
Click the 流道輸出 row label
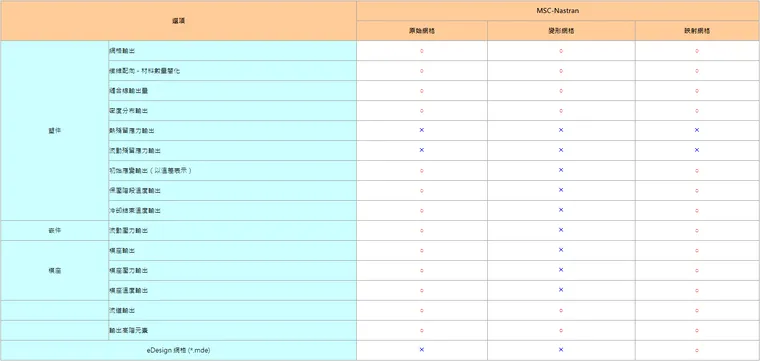[x=122, y=311]
